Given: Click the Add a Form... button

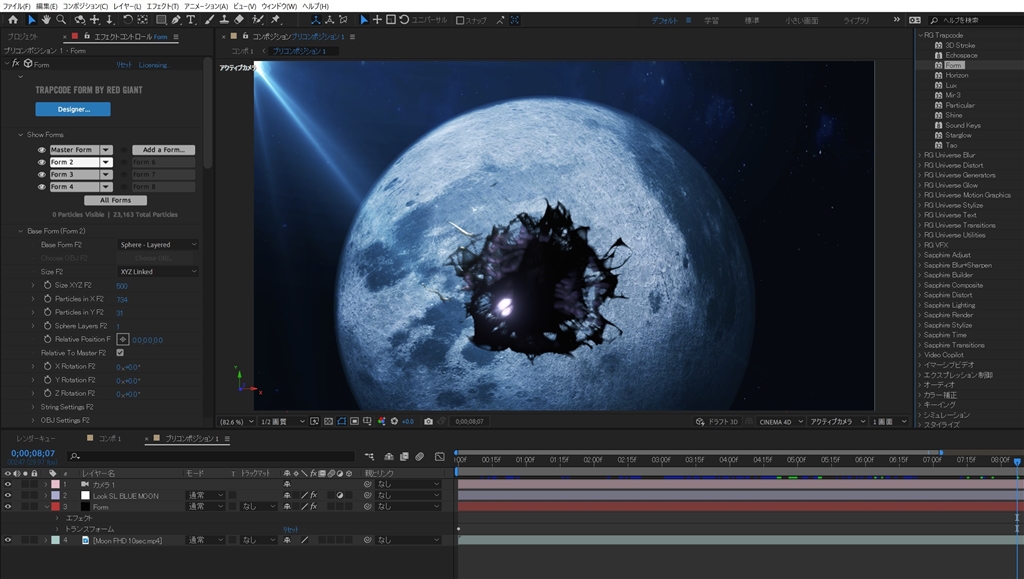Looking at the screenshot, I should tap(163, 150).
